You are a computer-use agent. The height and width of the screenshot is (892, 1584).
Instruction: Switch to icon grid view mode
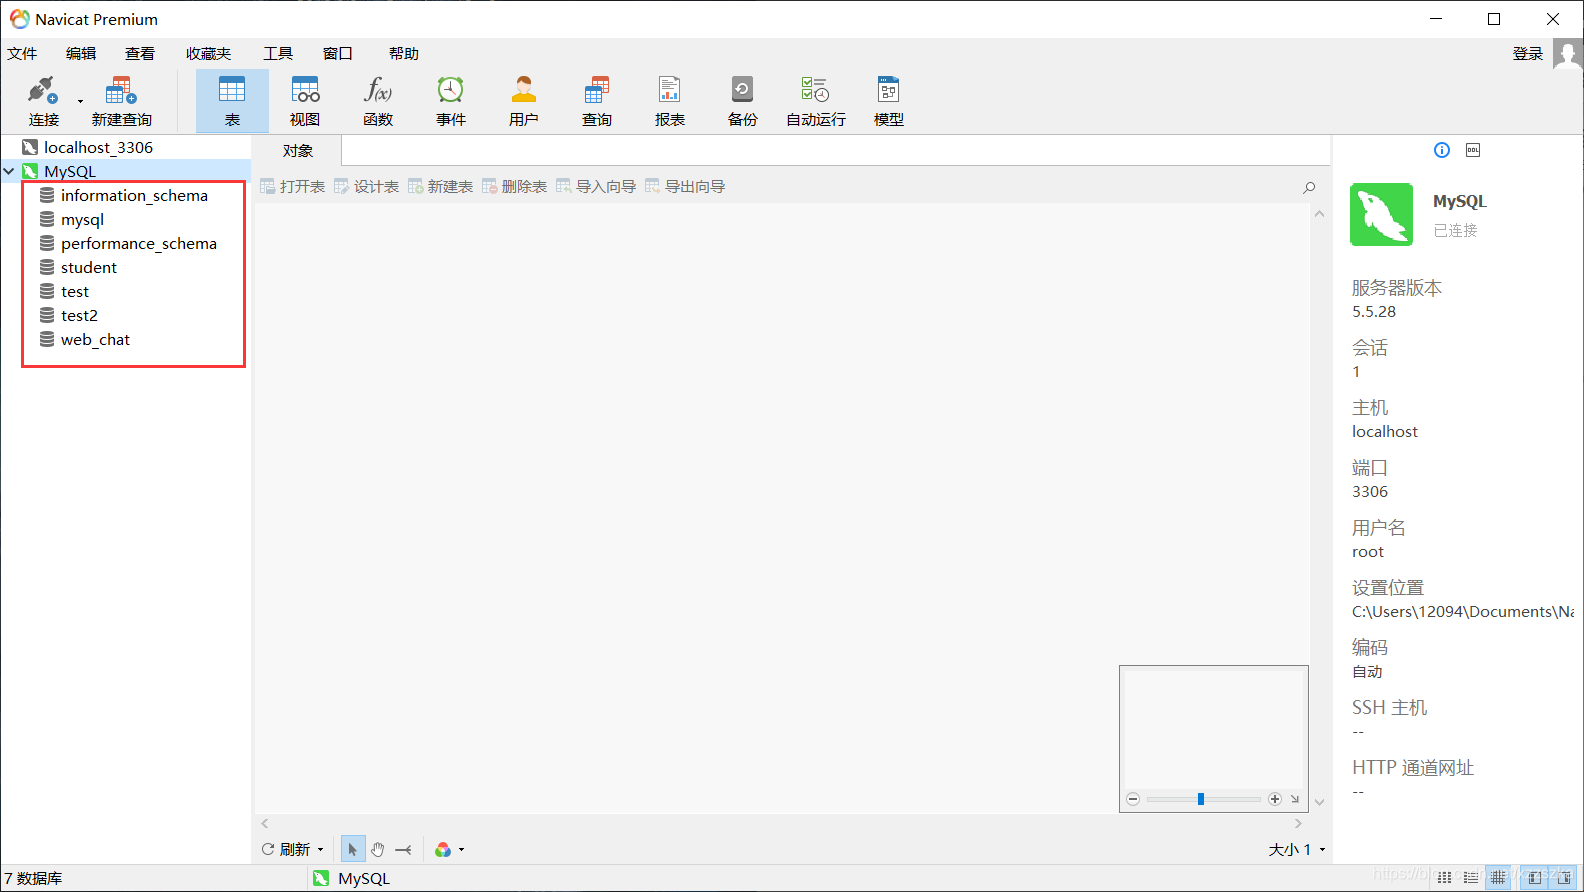(x=1445, y=877)
